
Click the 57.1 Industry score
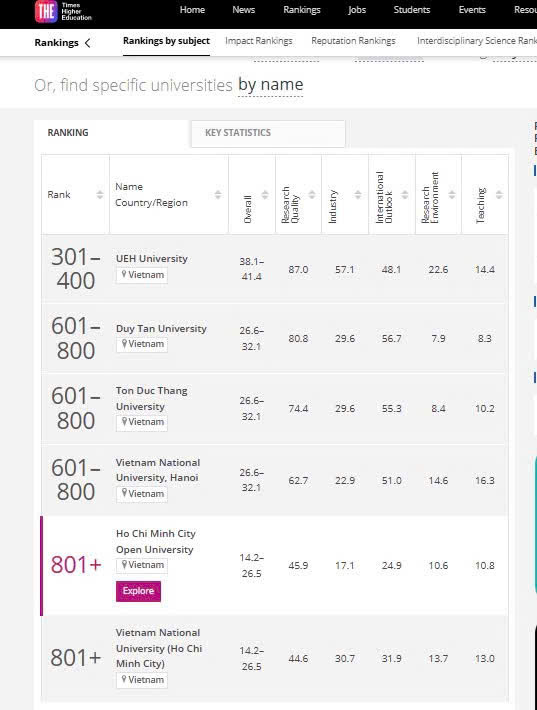345,269
